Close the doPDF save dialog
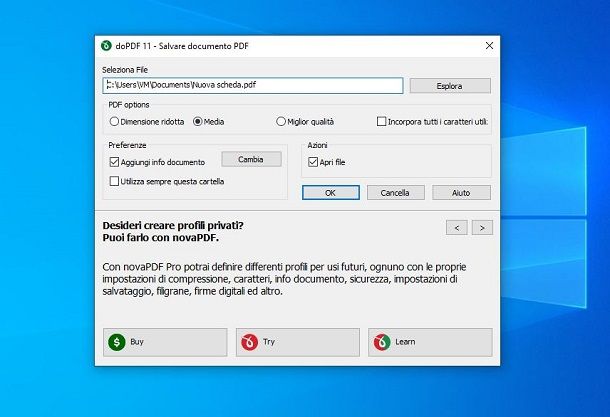The image size is (610, 417). click(x=489, y=46)
